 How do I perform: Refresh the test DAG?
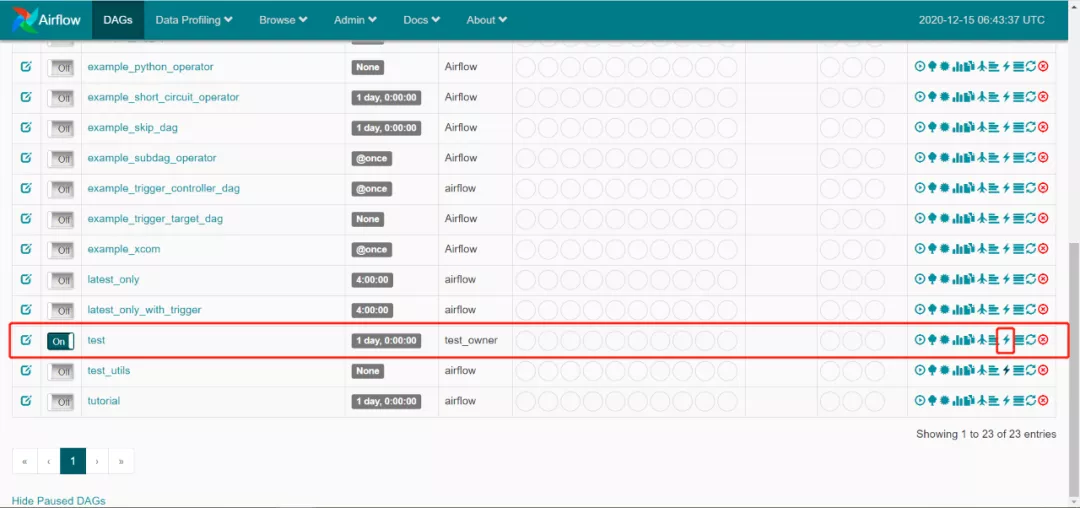click(1031, 339)
